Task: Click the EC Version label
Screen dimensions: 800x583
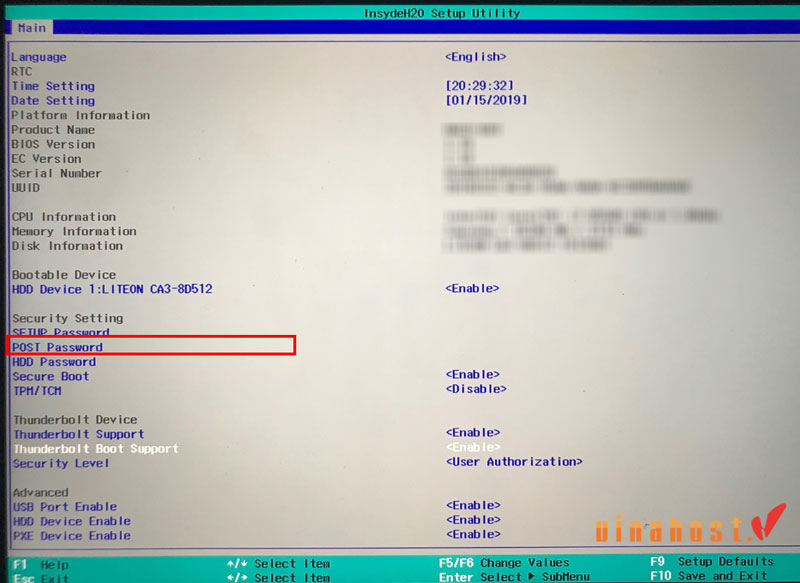Action: click(x=46, y=159)
